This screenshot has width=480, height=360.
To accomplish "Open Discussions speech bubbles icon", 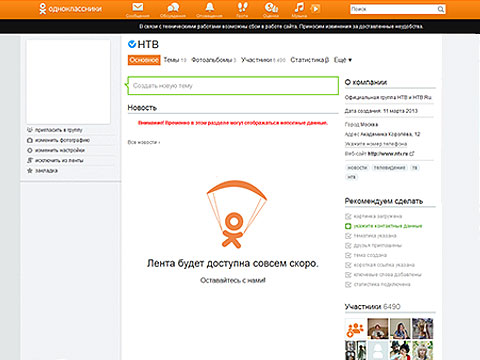I will (173, 7).
